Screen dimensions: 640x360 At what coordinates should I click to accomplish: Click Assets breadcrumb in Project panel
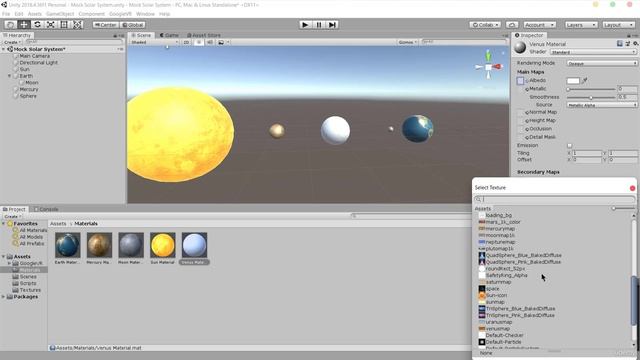click(x=58, y=224)
